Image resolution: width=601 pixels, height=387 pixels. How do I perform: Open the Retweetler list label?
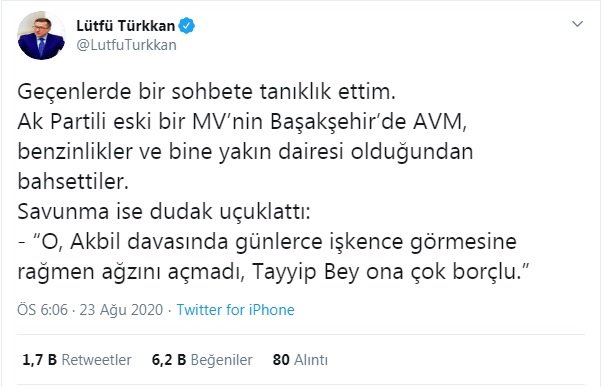[96, 360]
